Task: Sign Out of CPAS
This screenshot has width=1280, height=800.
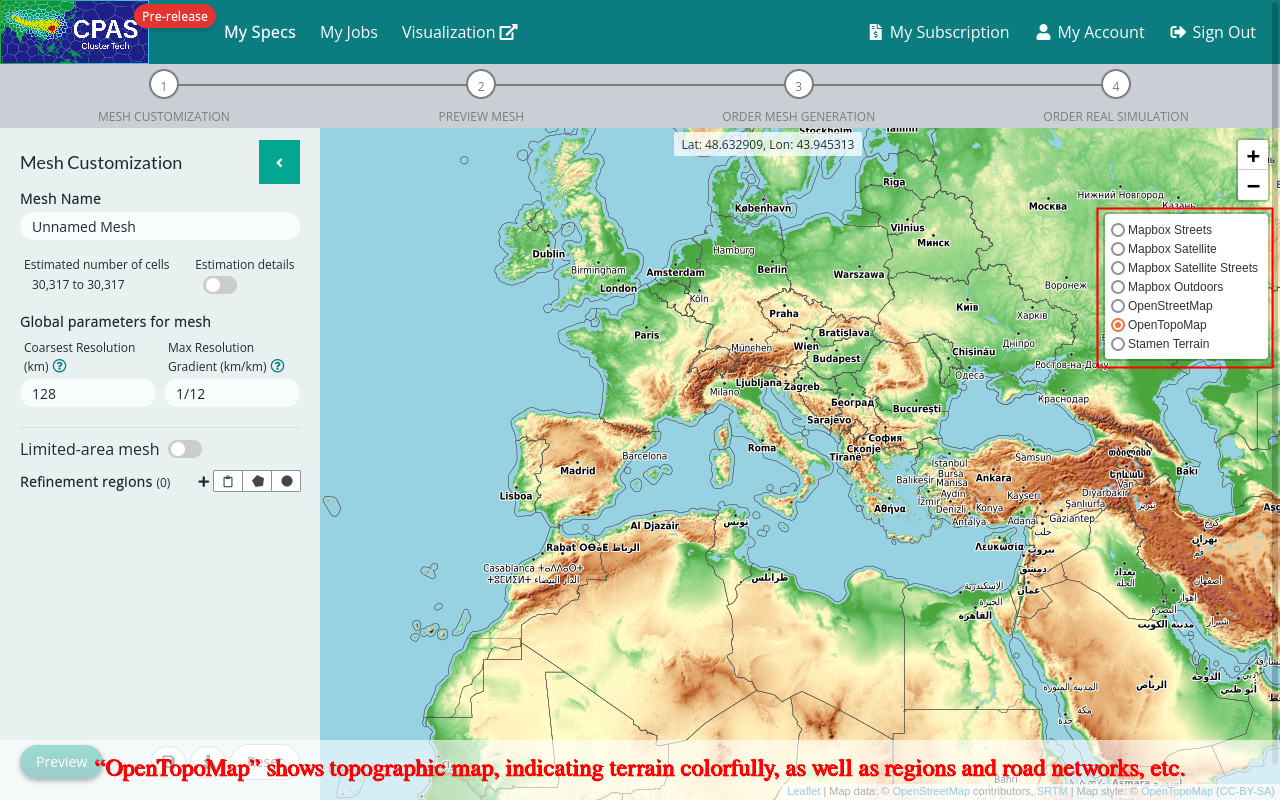Action: pyautogui.click(x=1213, y=32)
